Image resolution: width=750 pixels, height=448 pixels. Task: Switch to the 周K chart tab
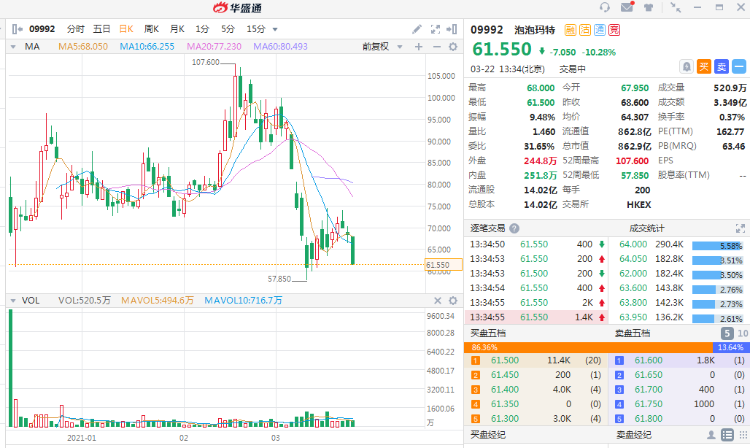[x=151, y=30]
